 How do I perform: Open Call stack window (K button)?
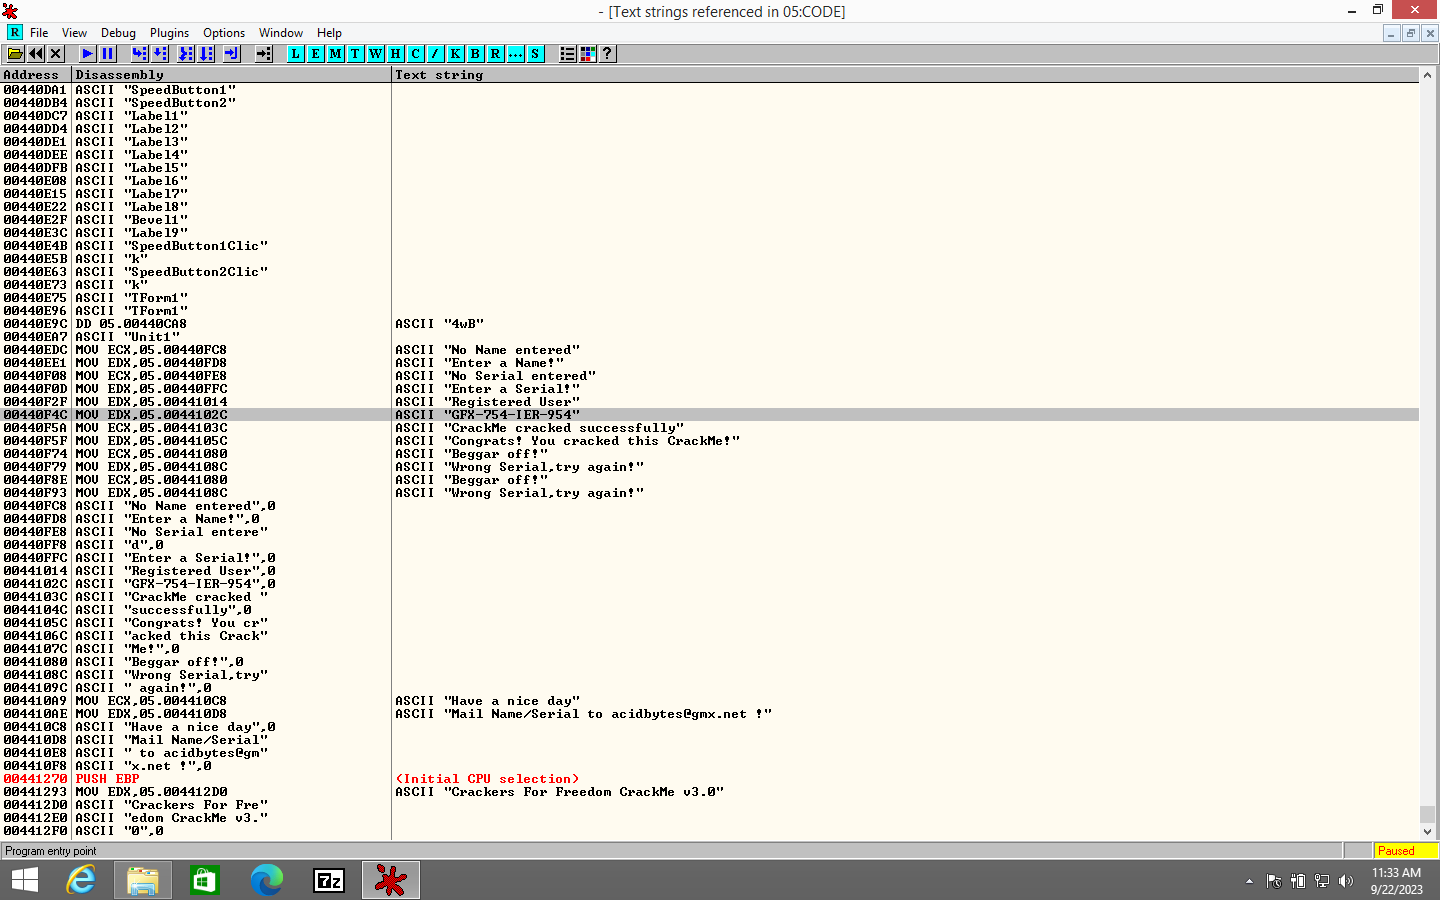(456, 54)
